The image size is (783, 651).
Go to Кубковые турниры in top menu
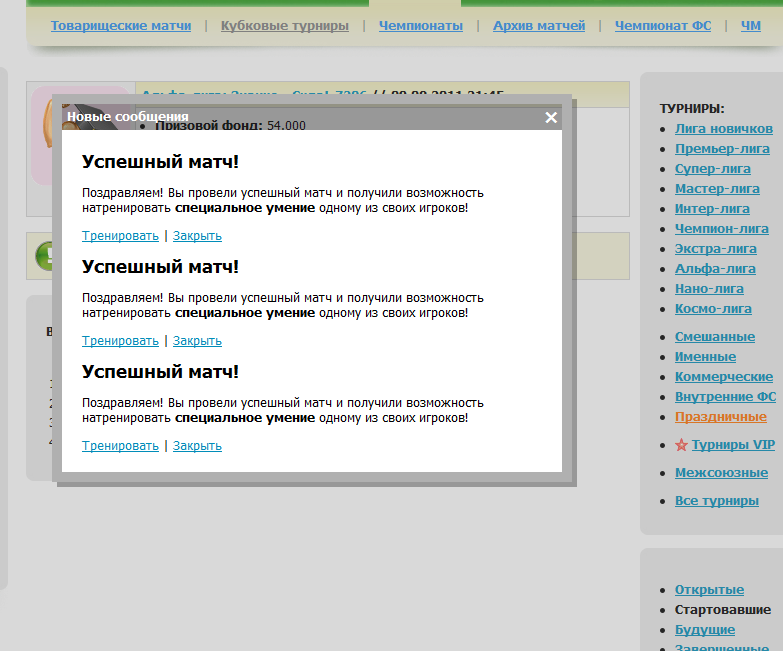[285, 25]
